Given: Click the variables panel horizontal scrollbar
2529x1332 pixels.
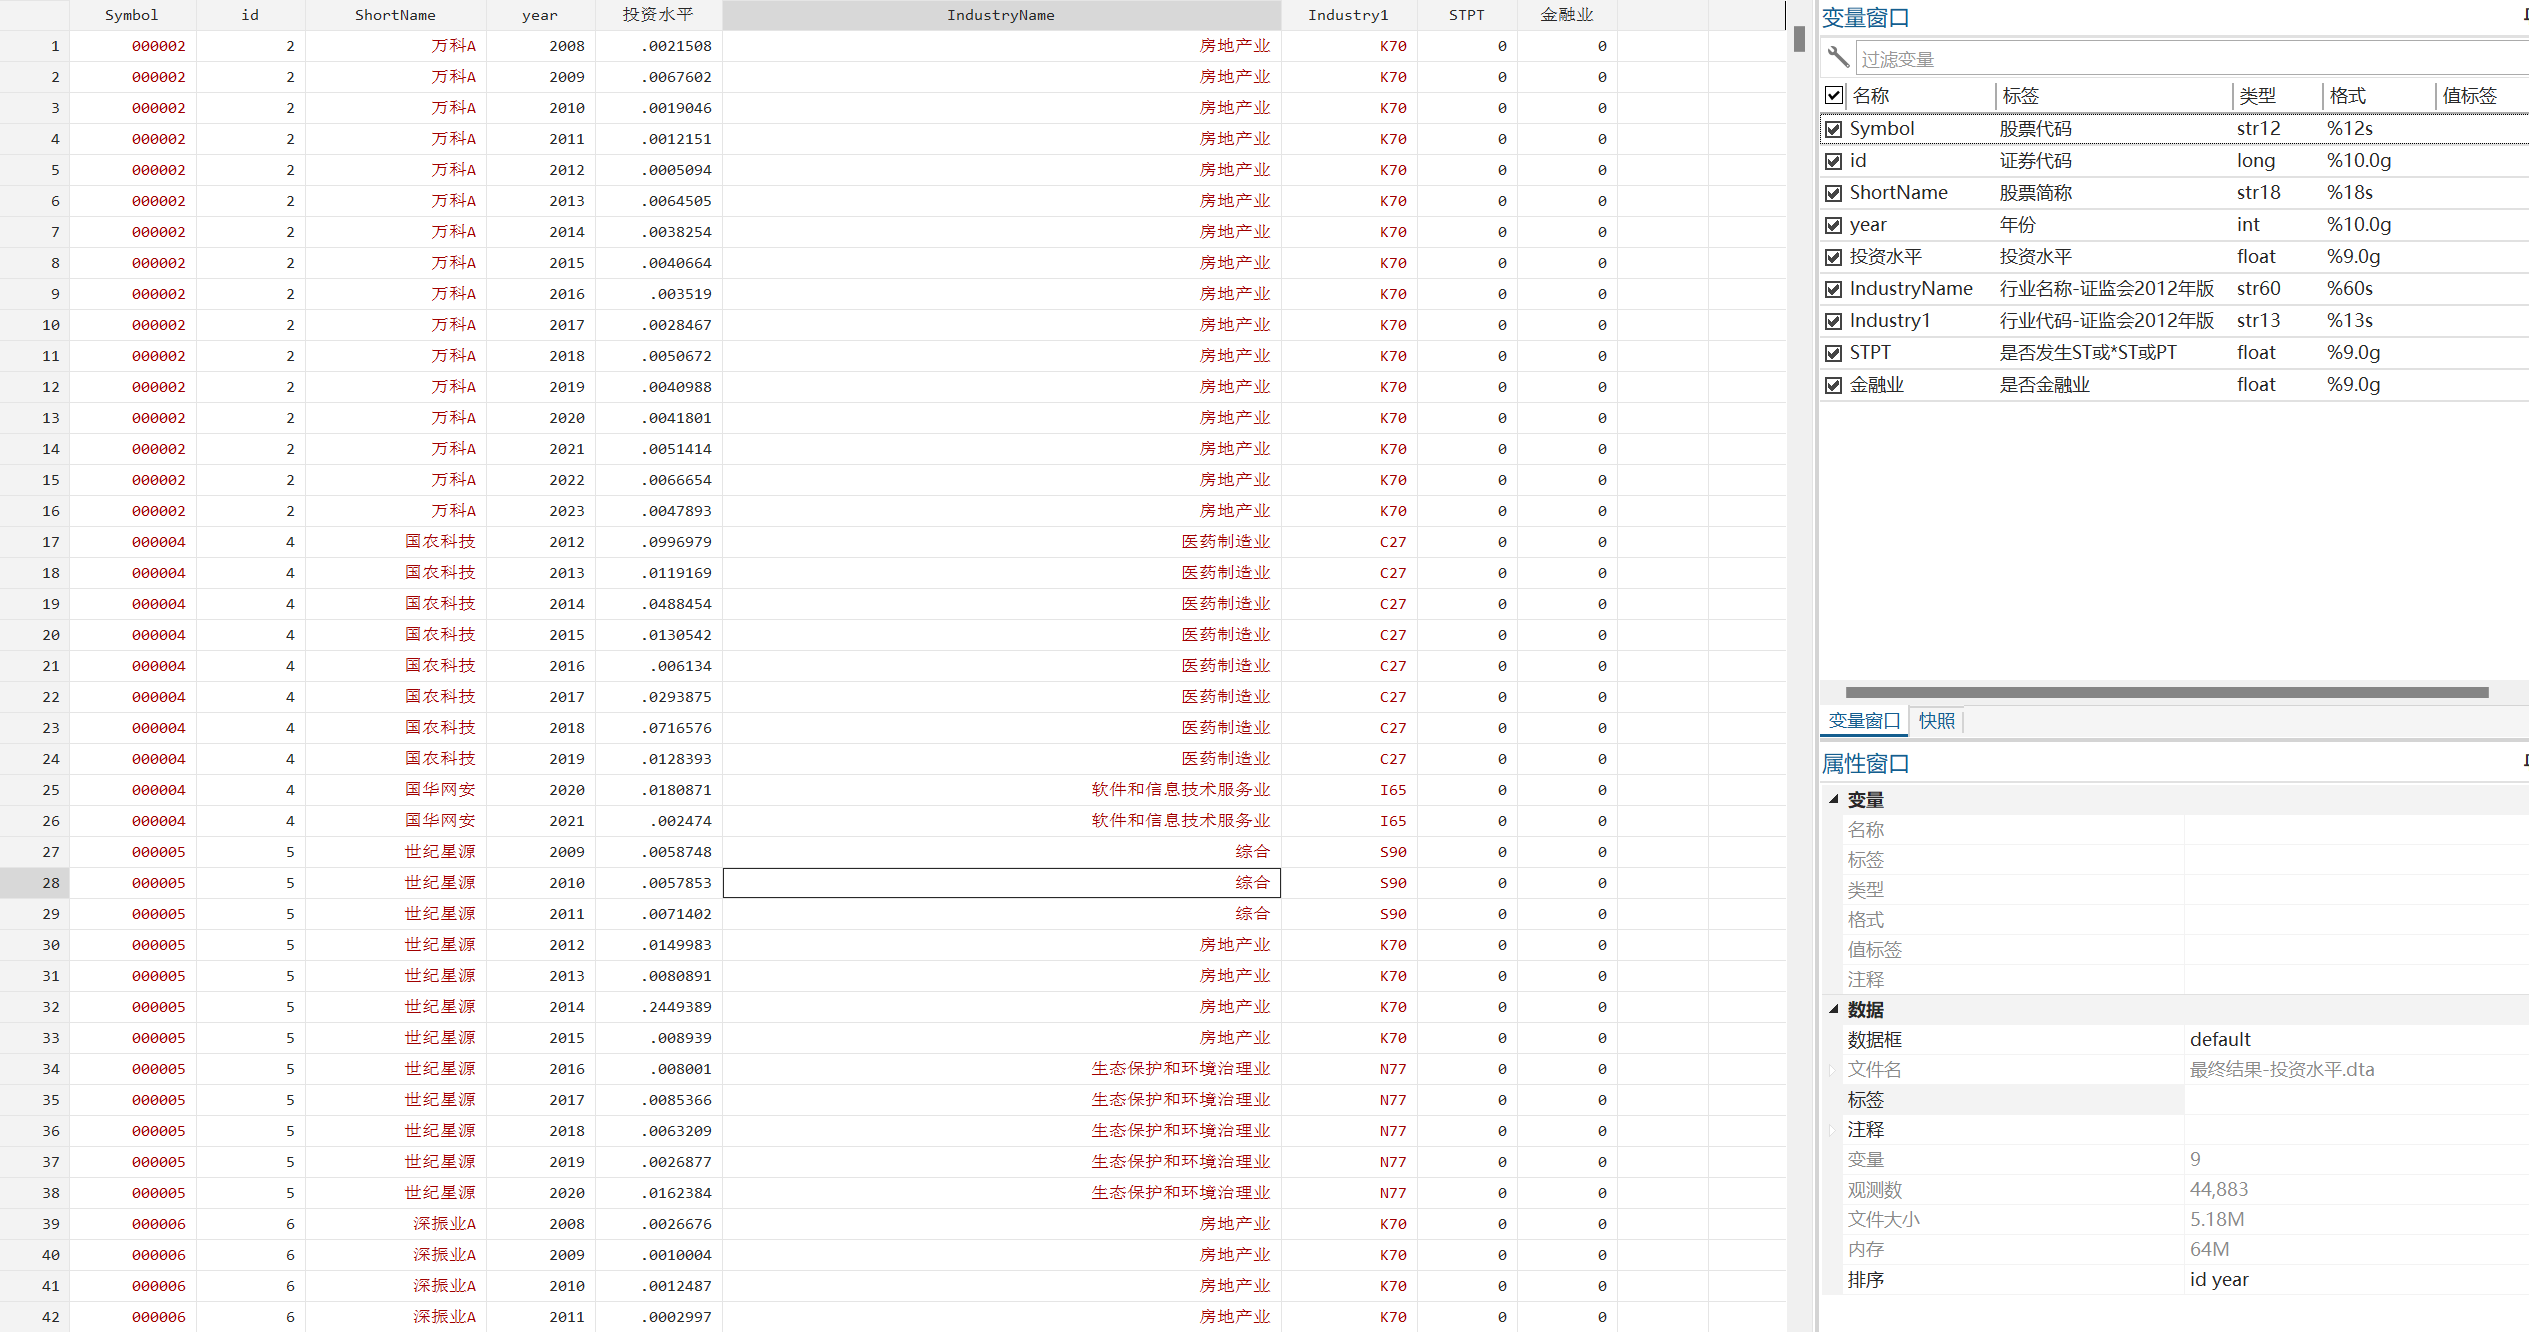Looking at the screenshot, I should point(2166,692).
